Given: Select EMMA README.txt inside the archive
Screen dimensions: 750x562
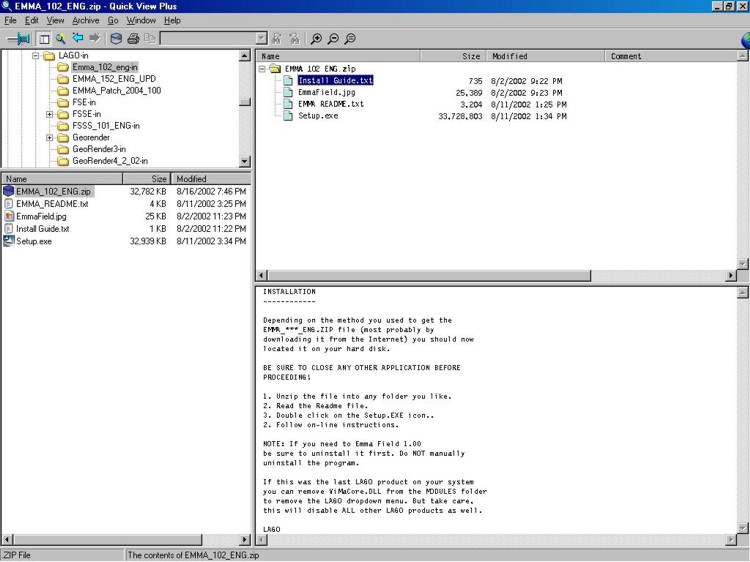Looking at the screenshot, I should click(331, 104).
